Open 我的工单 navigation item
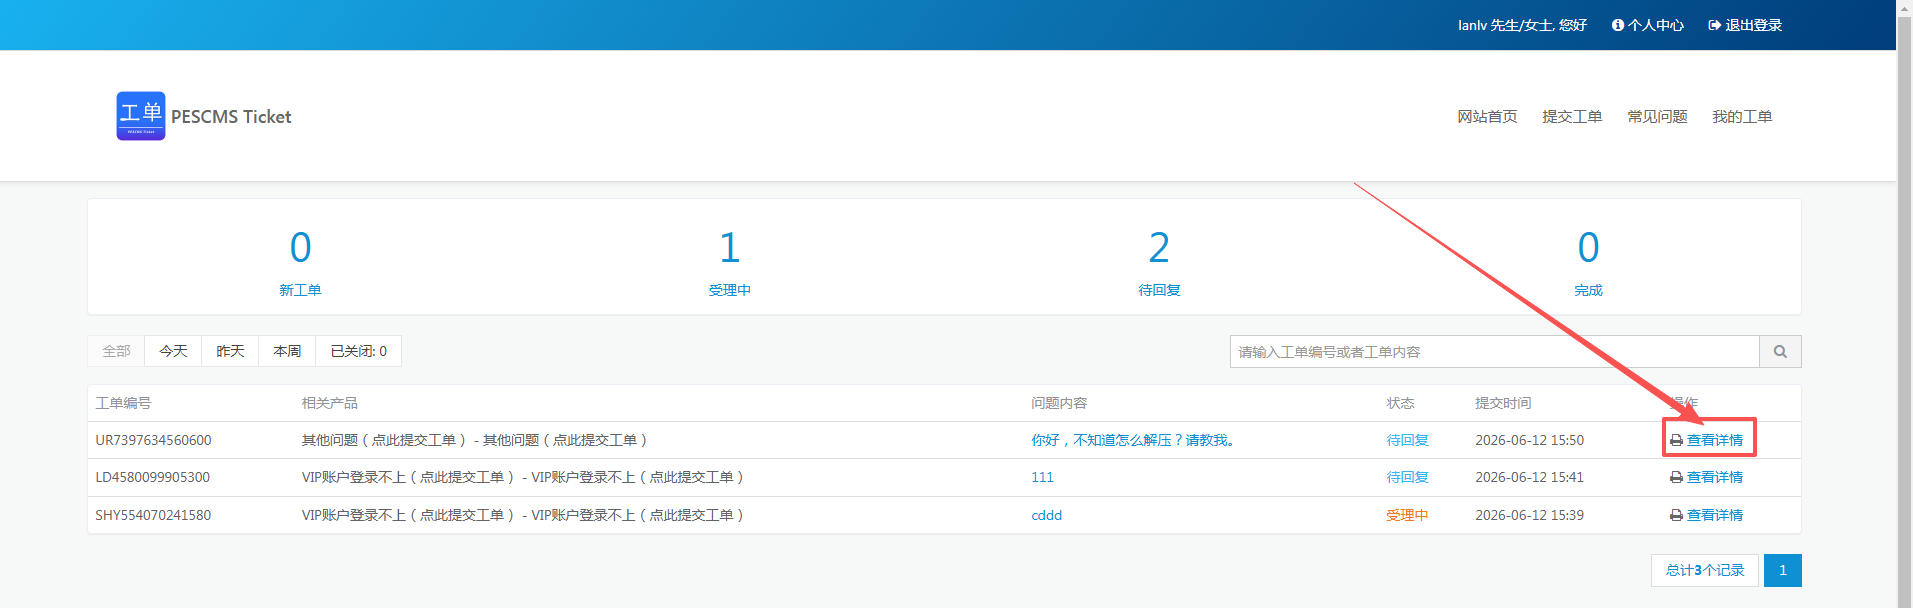The height and width of the screenshot is (608, 1913). [x=1742, y=116]
